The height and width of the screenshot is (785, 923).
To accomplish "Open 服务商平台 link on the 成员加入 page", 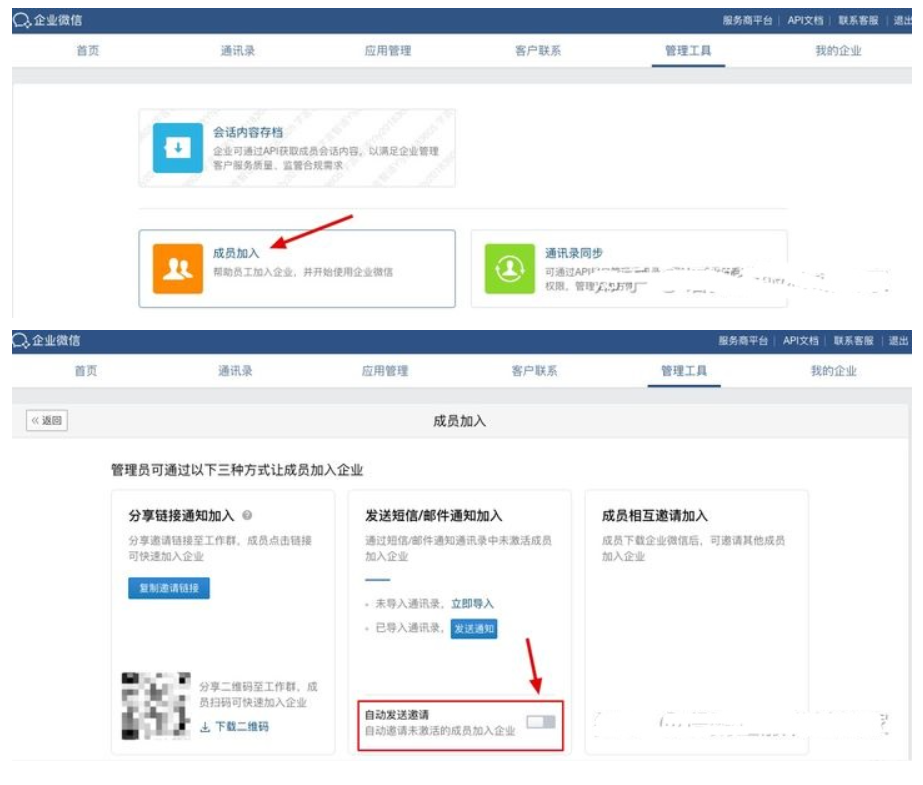I will [743, 341].
